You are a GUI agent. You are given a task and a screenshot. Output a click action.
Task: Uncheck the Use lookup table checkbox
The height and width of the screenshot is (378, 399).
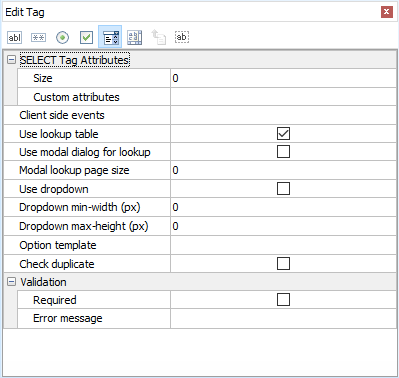[283, 134]
